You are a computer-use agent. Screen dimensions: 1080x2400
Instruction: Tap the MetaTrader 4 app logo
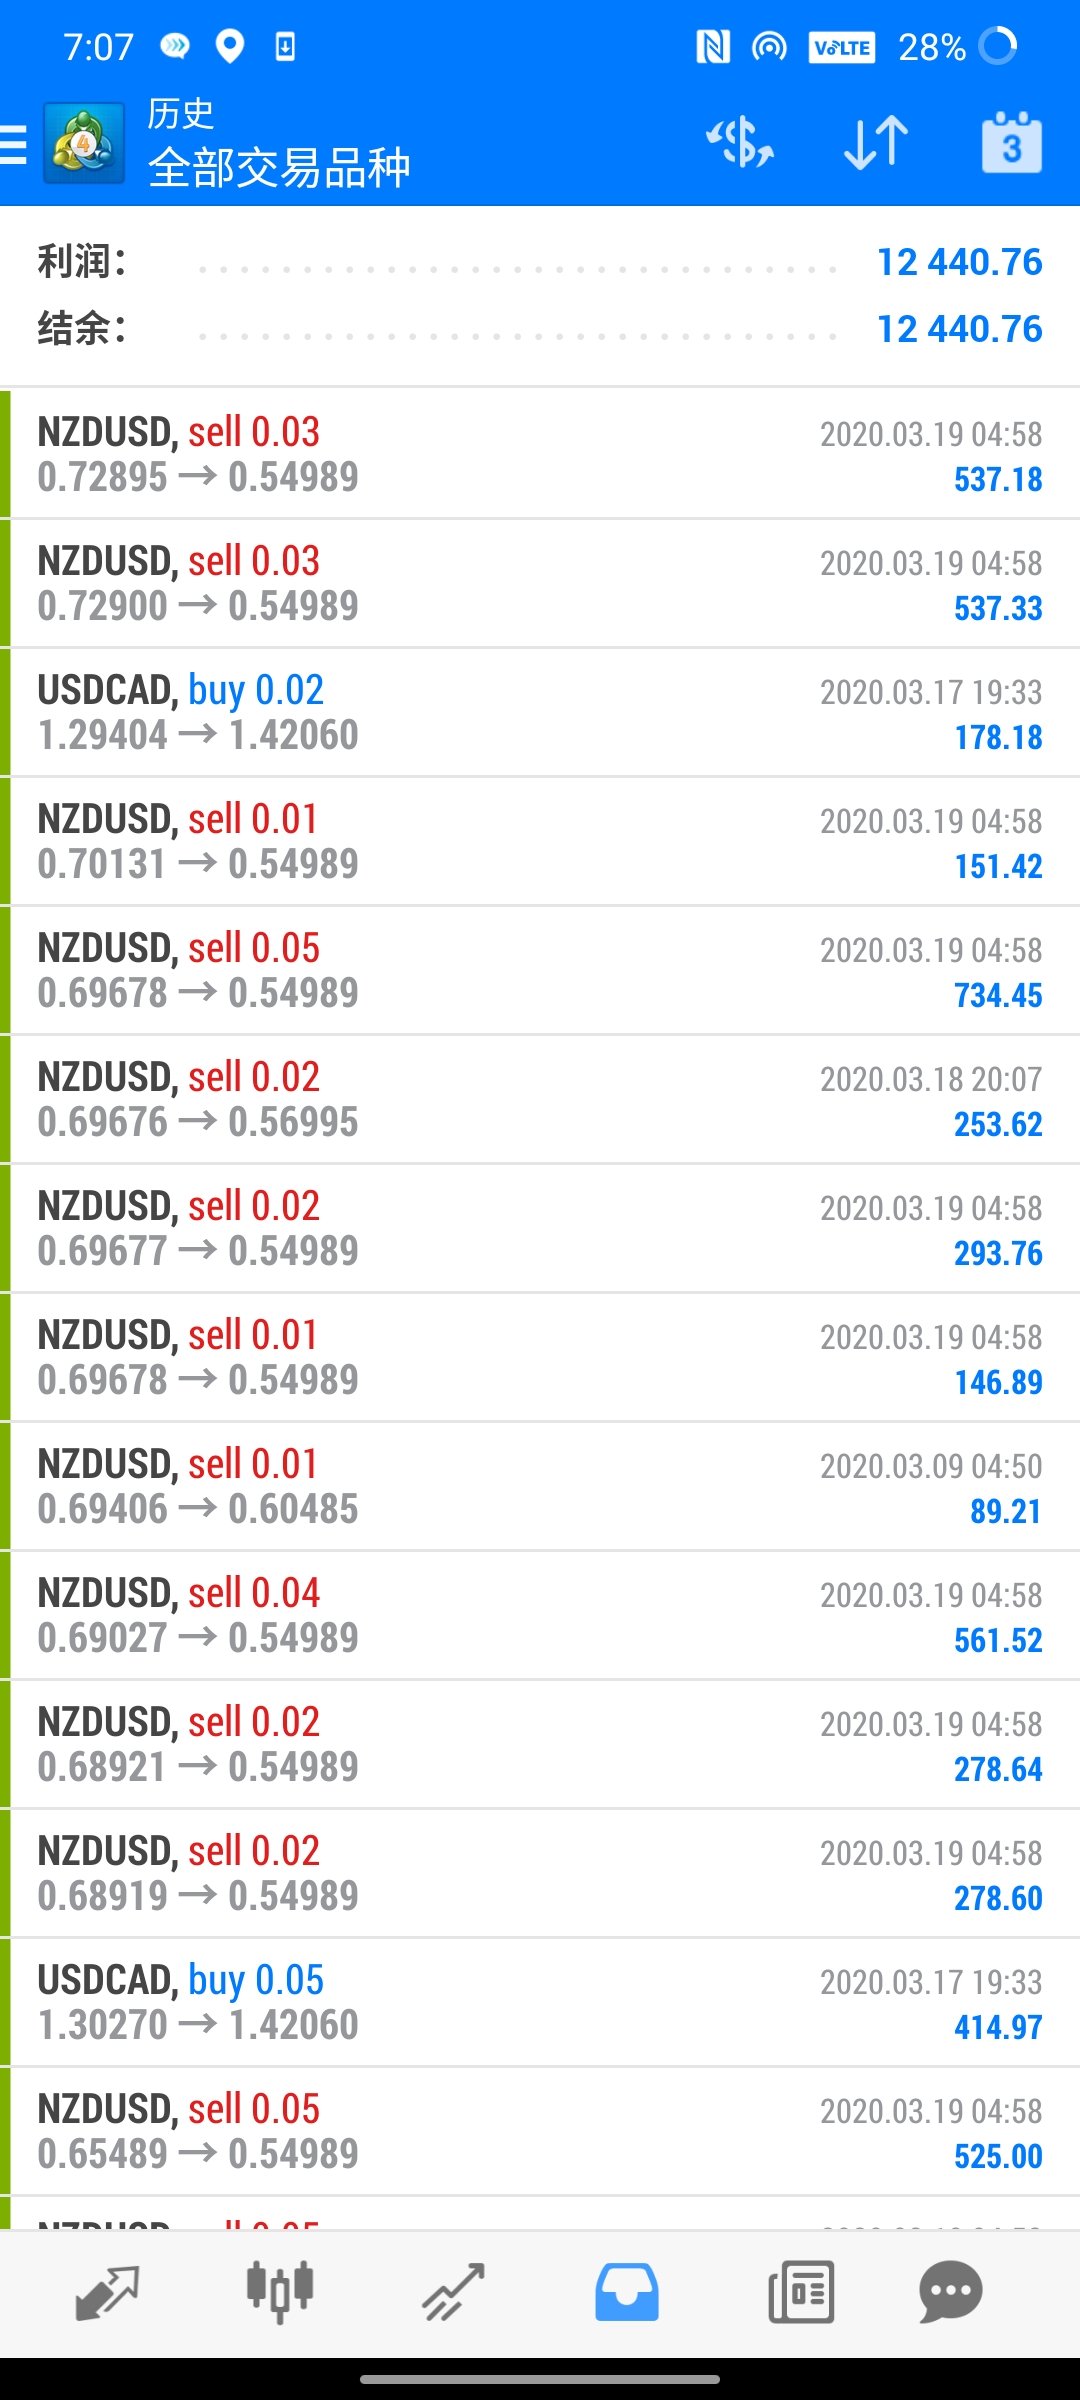coord(84,143)
